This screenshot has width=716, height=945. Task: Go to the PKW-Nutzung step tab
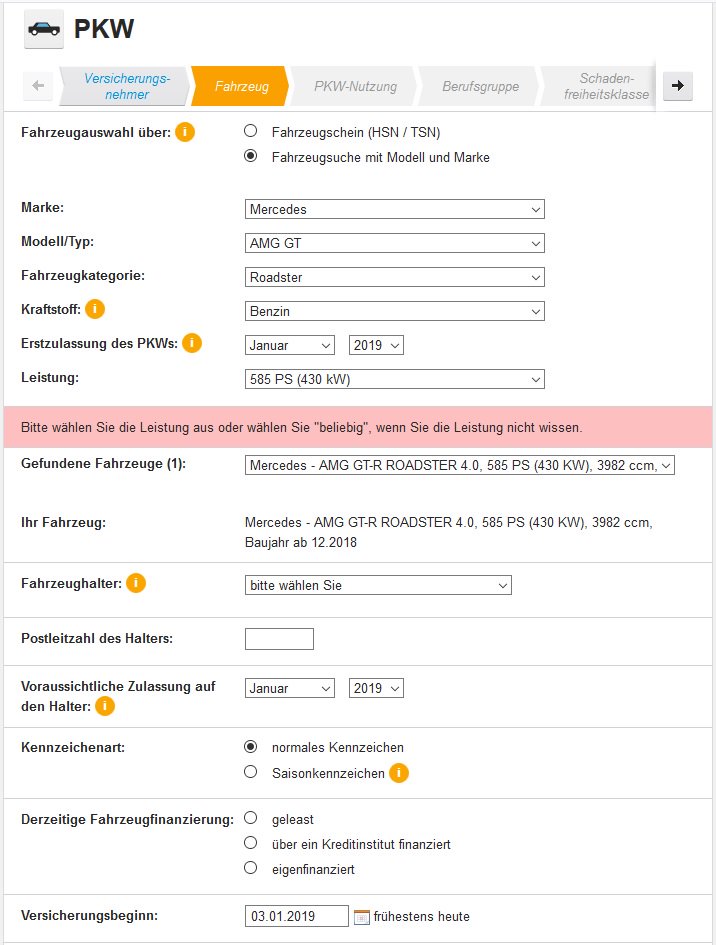(x=355, y=86)
